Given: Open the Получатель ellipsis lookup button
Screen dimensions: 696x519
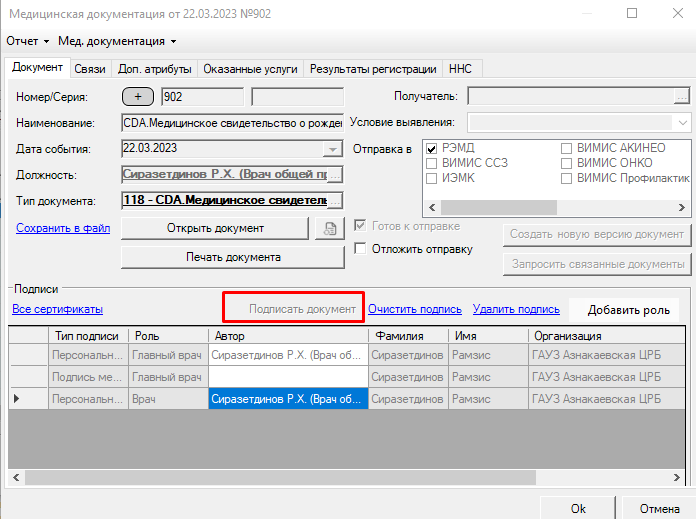Looking at the screenshot, I should click(x=681, y=97).
